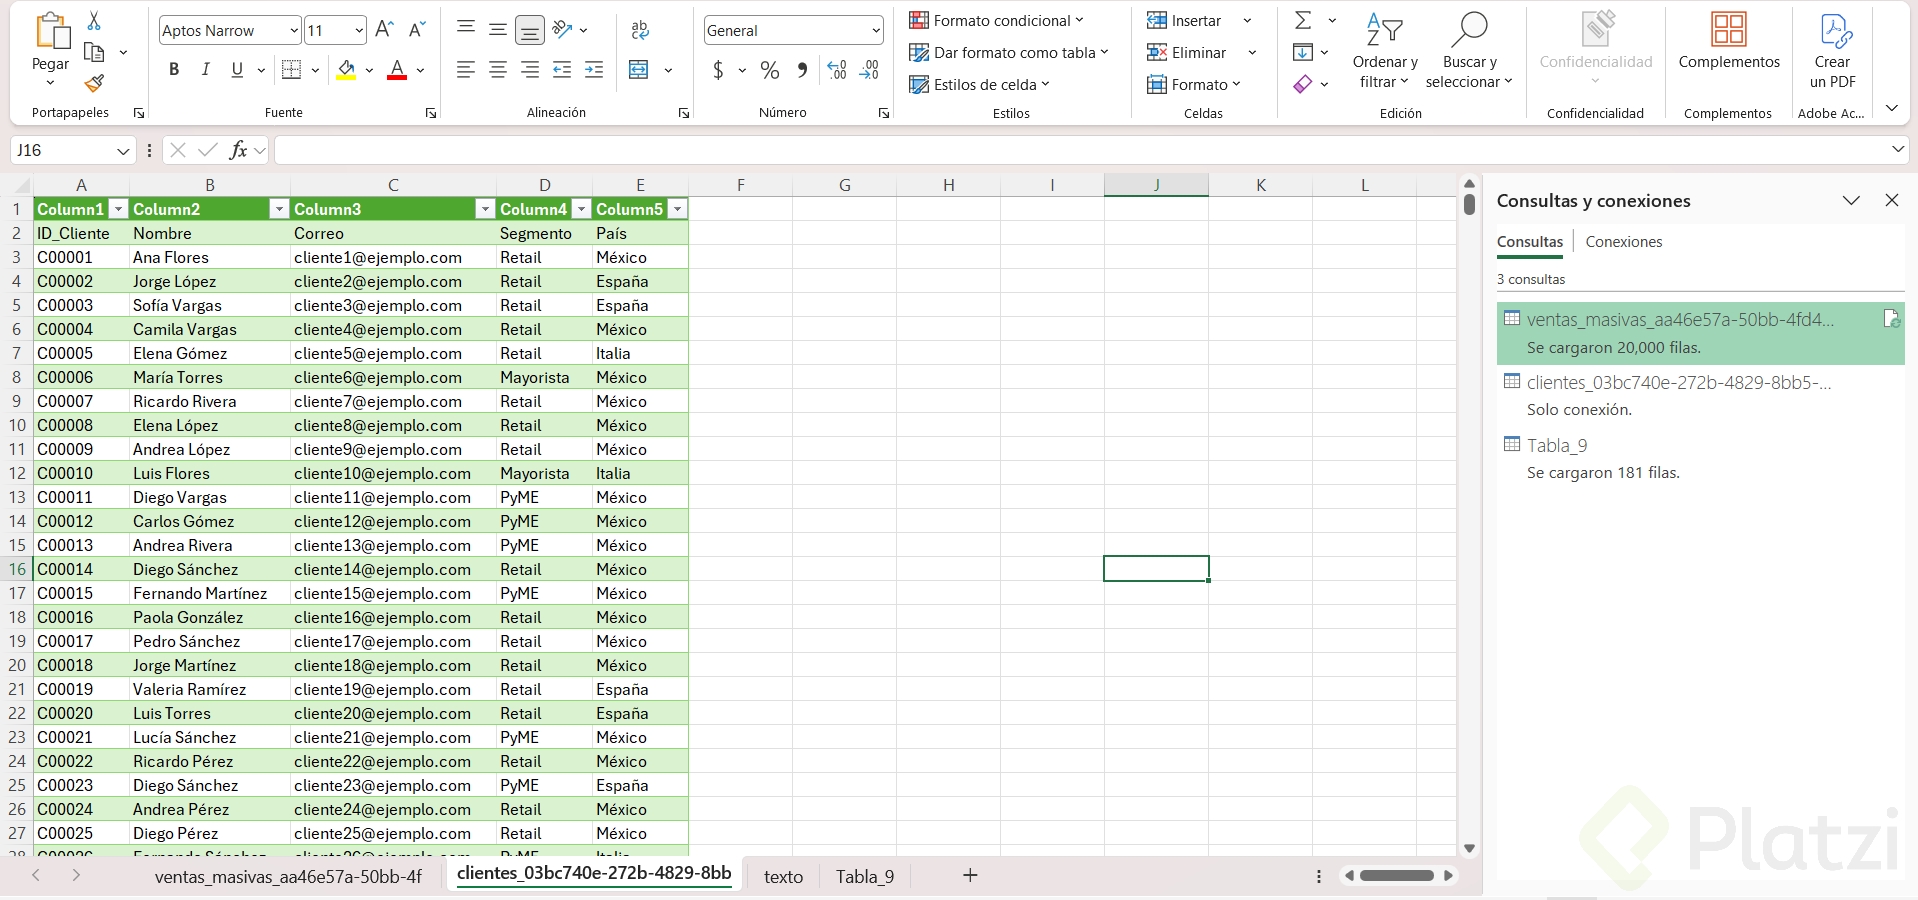Screen dimensions: 1918x900
Task: Open Column5 filter dropdown
Action: tap(678, 209)
